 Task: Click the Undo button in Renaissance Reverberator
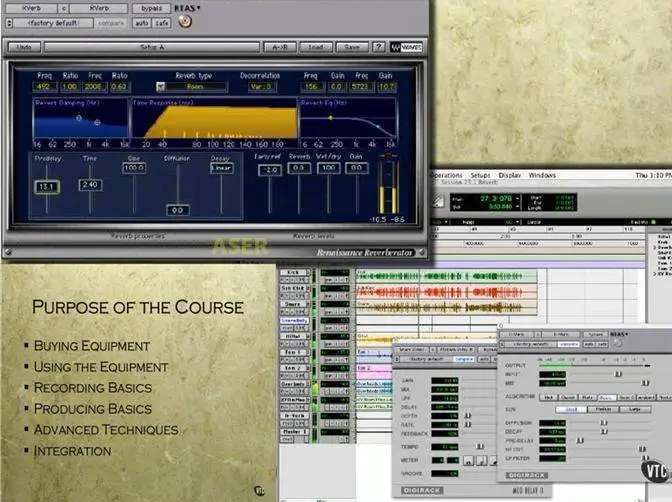point(24,47)
